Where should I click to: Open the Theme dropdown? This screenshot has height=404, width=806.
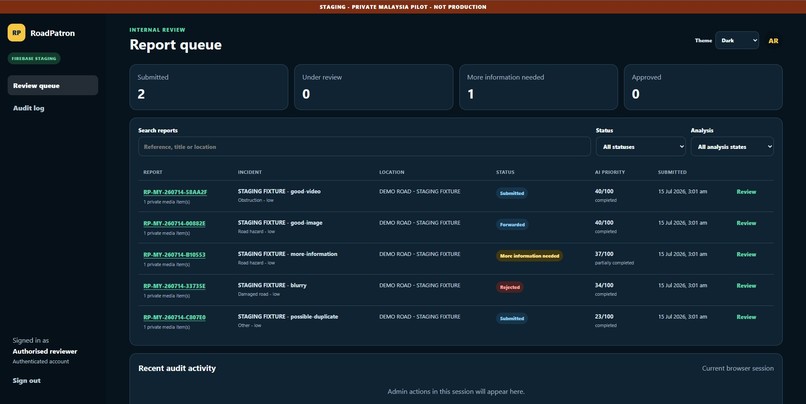point(737,41)
